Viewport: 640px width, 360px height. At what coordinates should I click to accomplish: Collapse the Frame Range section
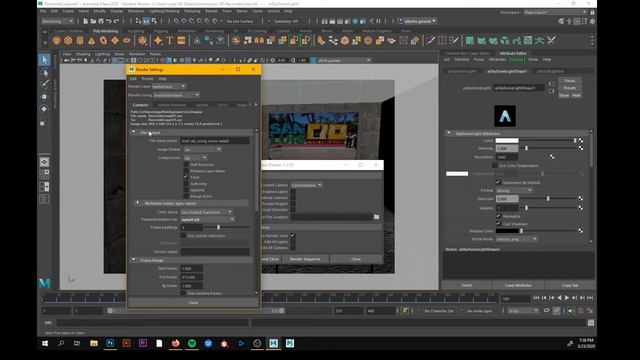[x=134, y=260]
